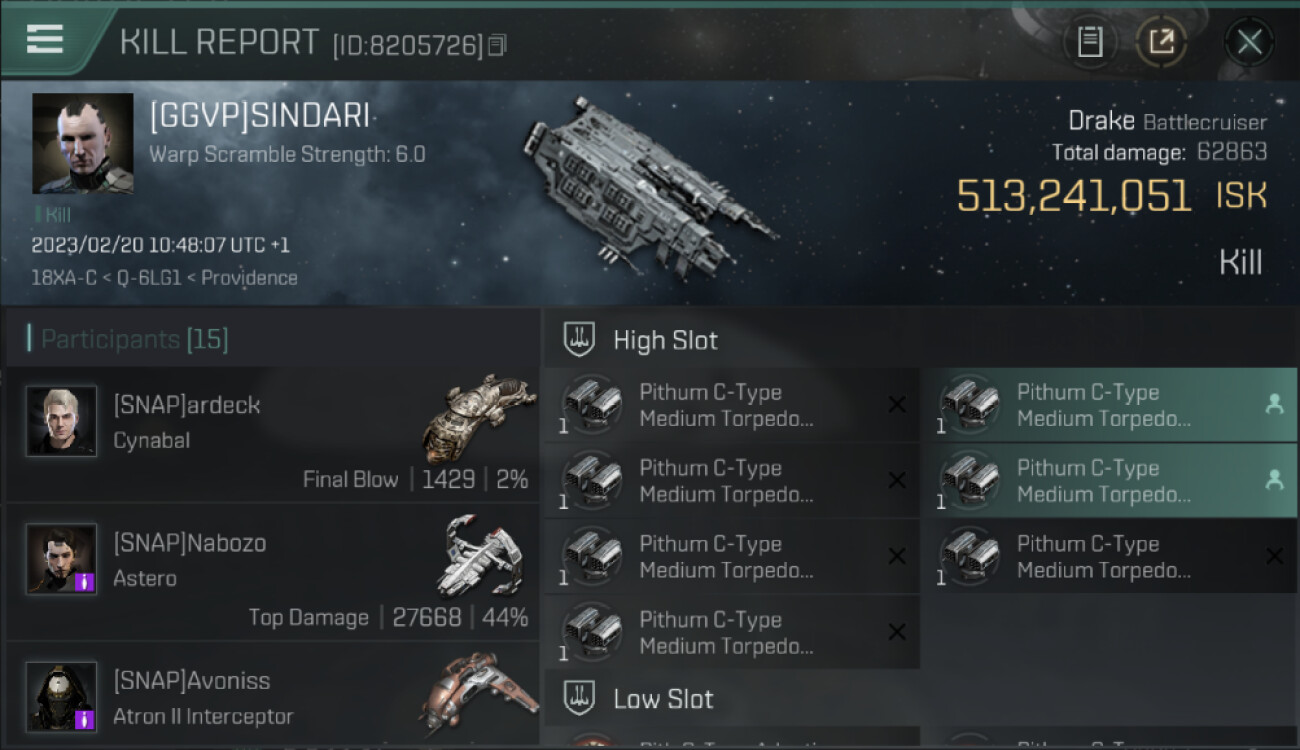Screen dimensions: 1300x750
Task: Share the kill report externally
Action: (x=1161, y=42)
